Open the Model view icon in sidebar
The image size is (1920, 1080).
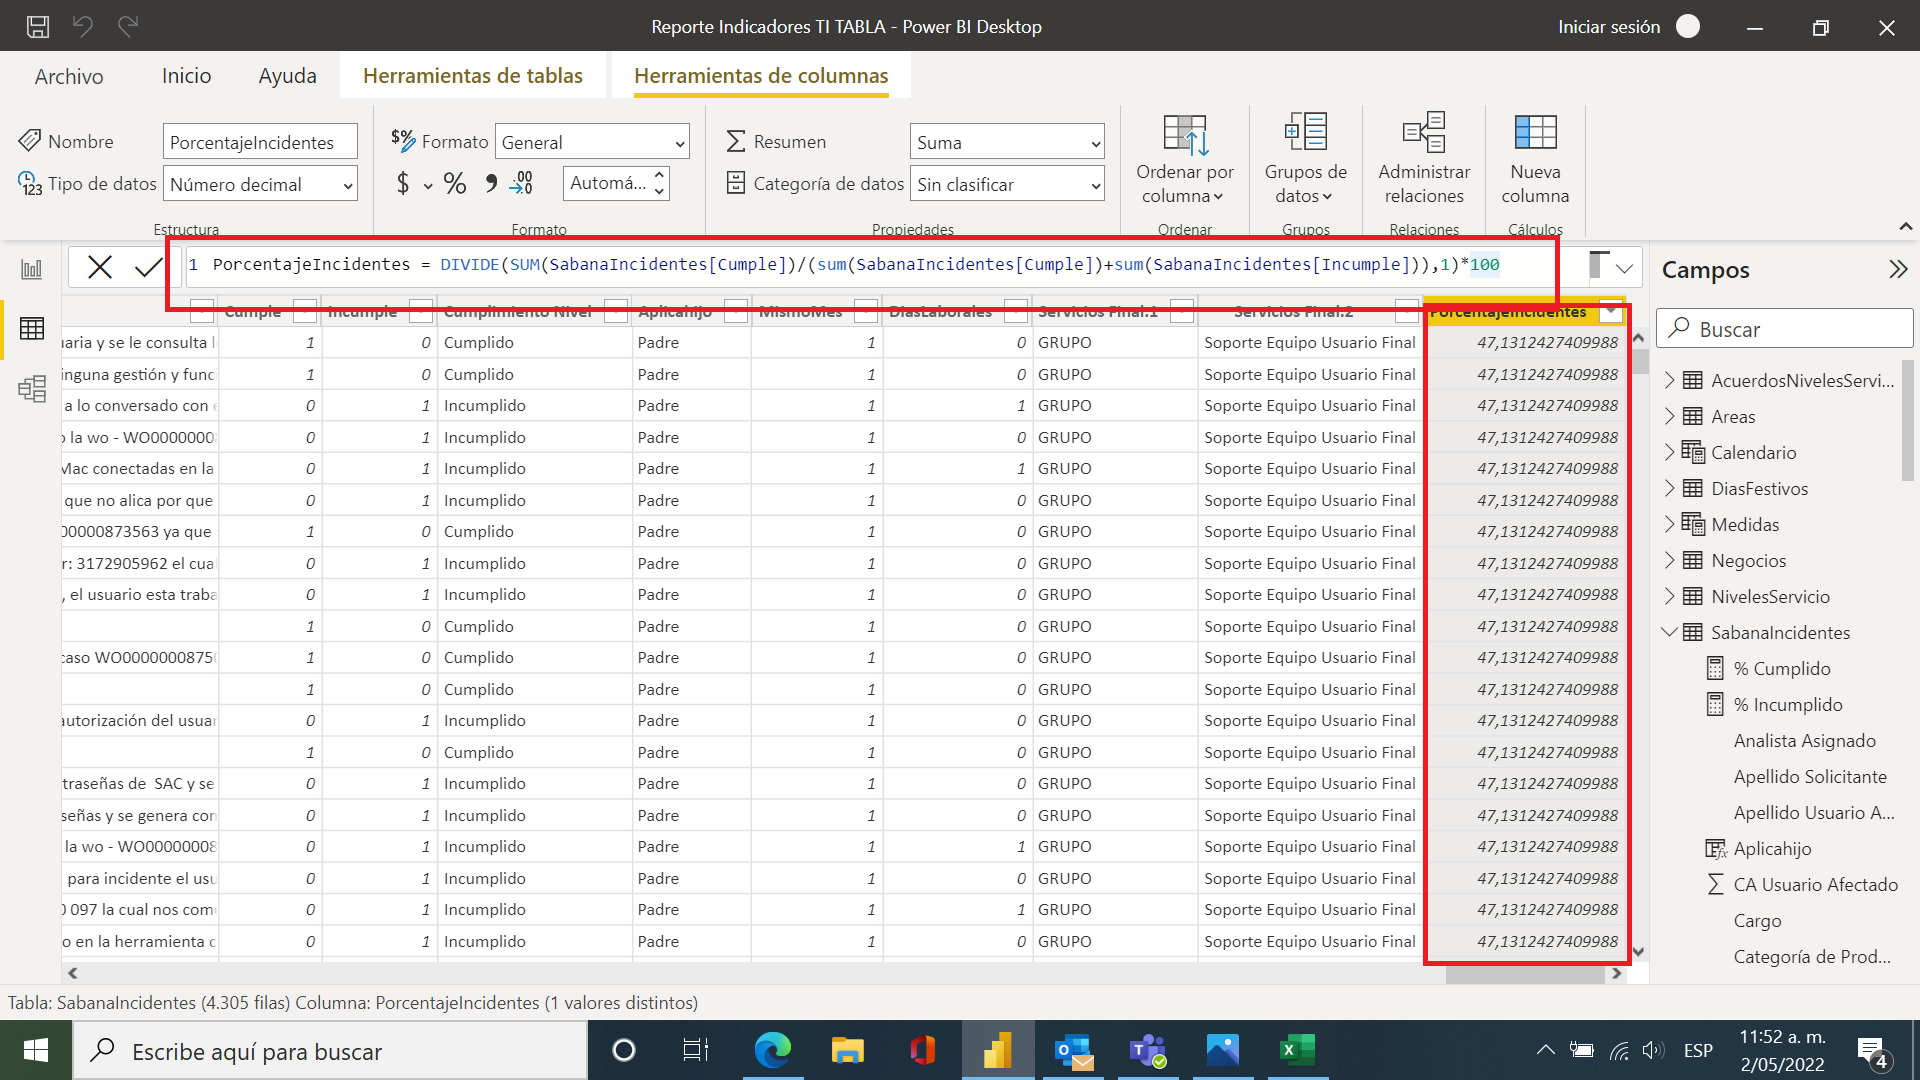[32, 388]
